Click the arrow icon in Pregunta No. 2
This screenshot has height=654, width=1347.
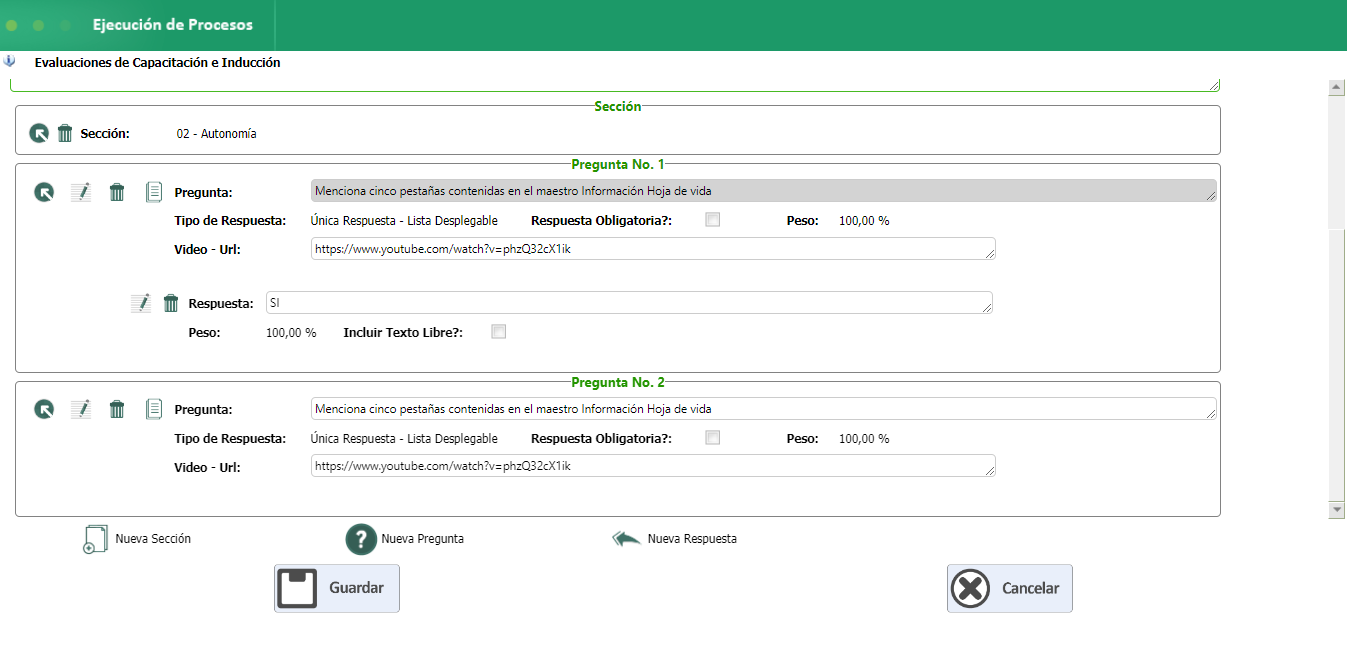coord(44,409)
